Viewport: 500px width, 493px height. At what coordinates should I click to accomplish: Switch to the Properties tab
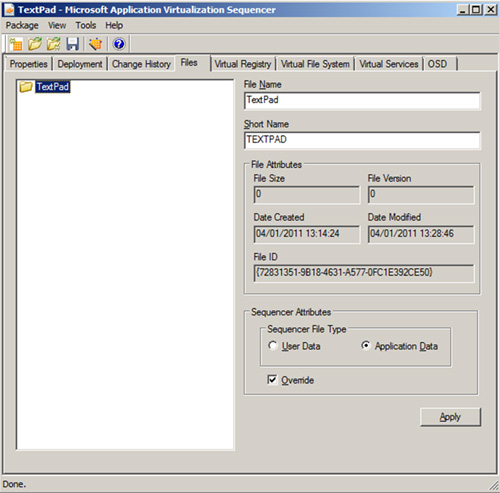click(29, 64)
